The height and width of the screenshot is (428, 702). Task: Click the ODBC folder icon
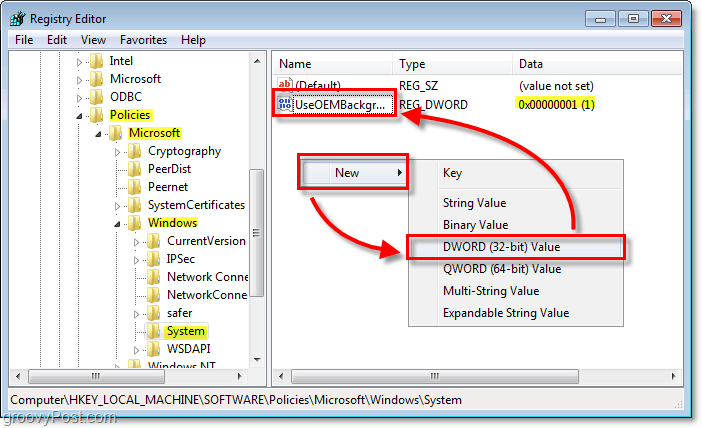coord(97,97)
